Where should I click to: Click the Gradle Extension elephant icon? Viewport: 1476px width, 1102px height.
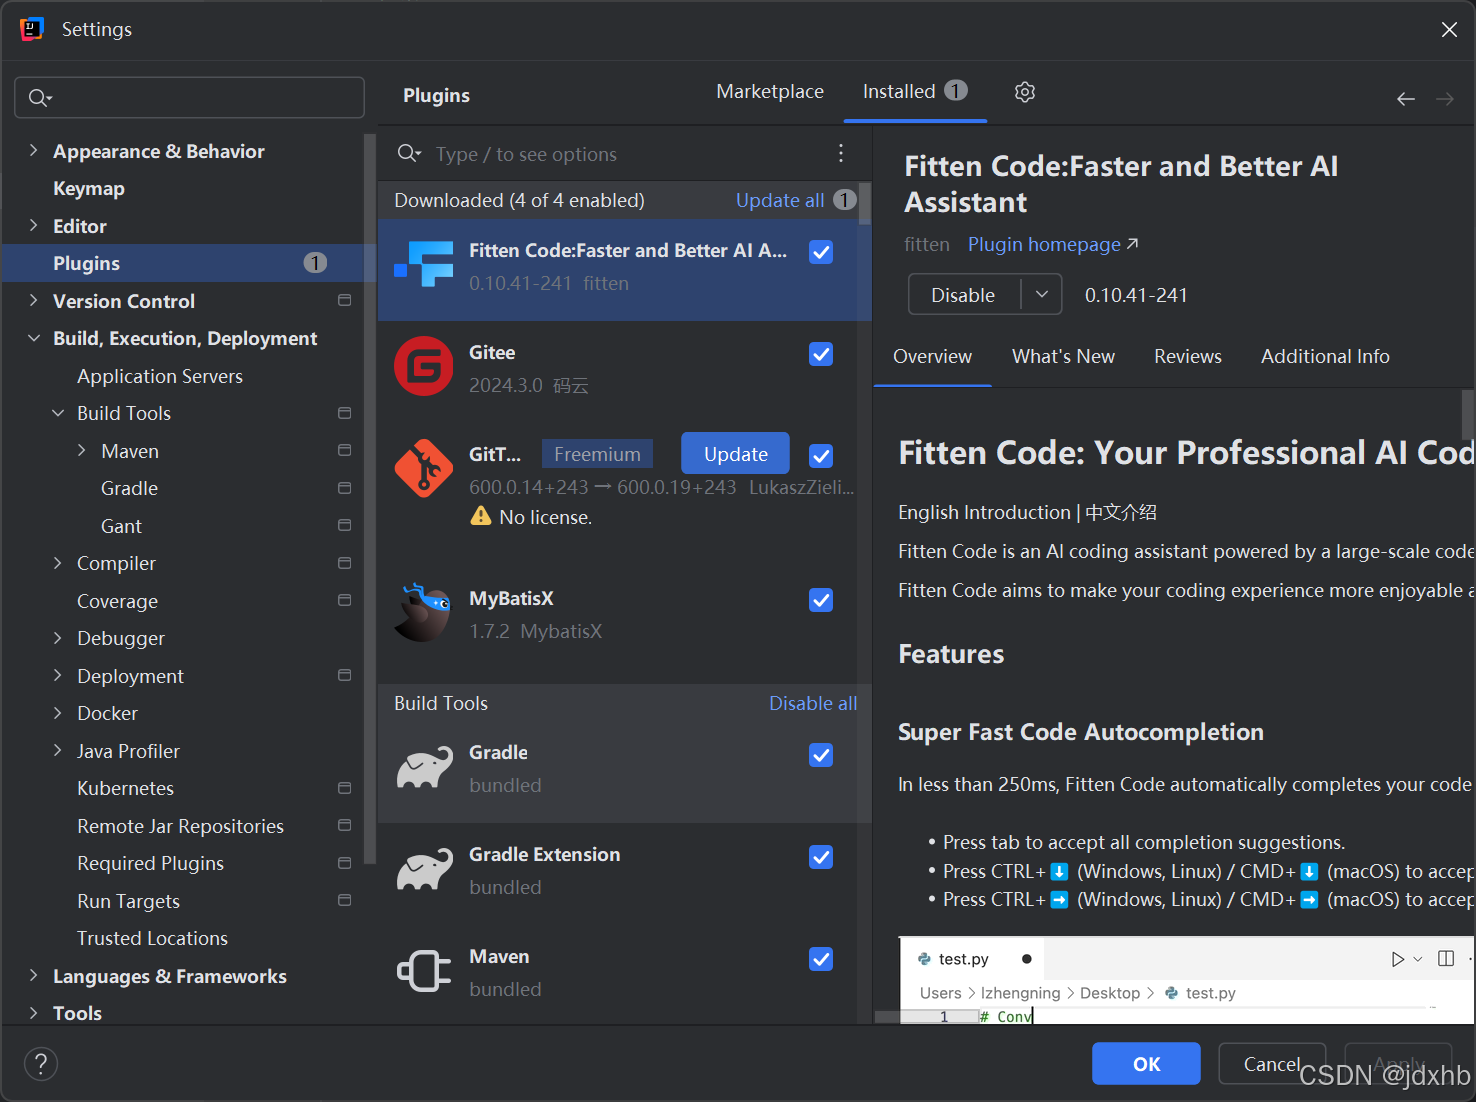[x=424, y=870]
